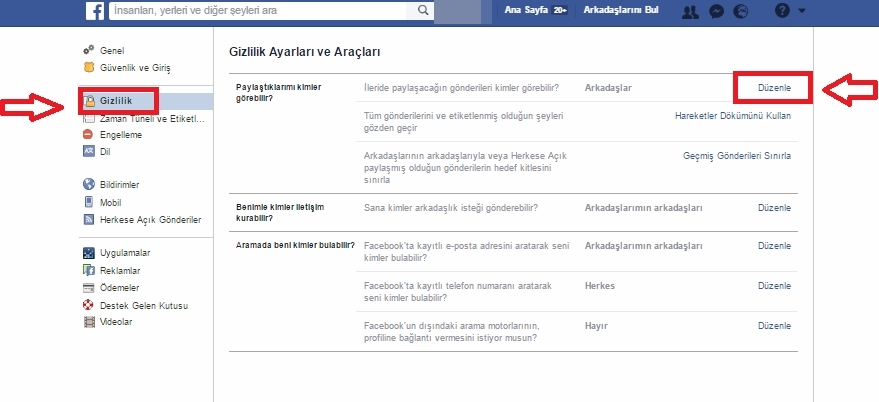Open Reklamlar settings
879x402 pixels.
pos(120,271)
